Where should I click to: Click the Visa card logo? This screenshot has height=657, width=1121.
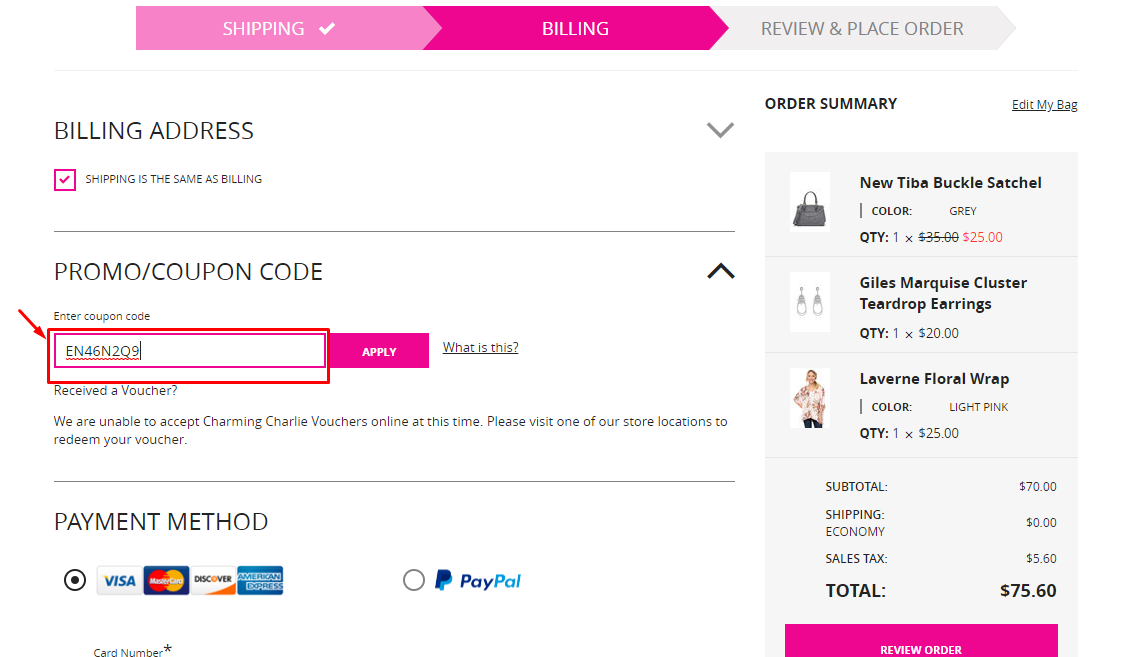click(x=119, y=581)
